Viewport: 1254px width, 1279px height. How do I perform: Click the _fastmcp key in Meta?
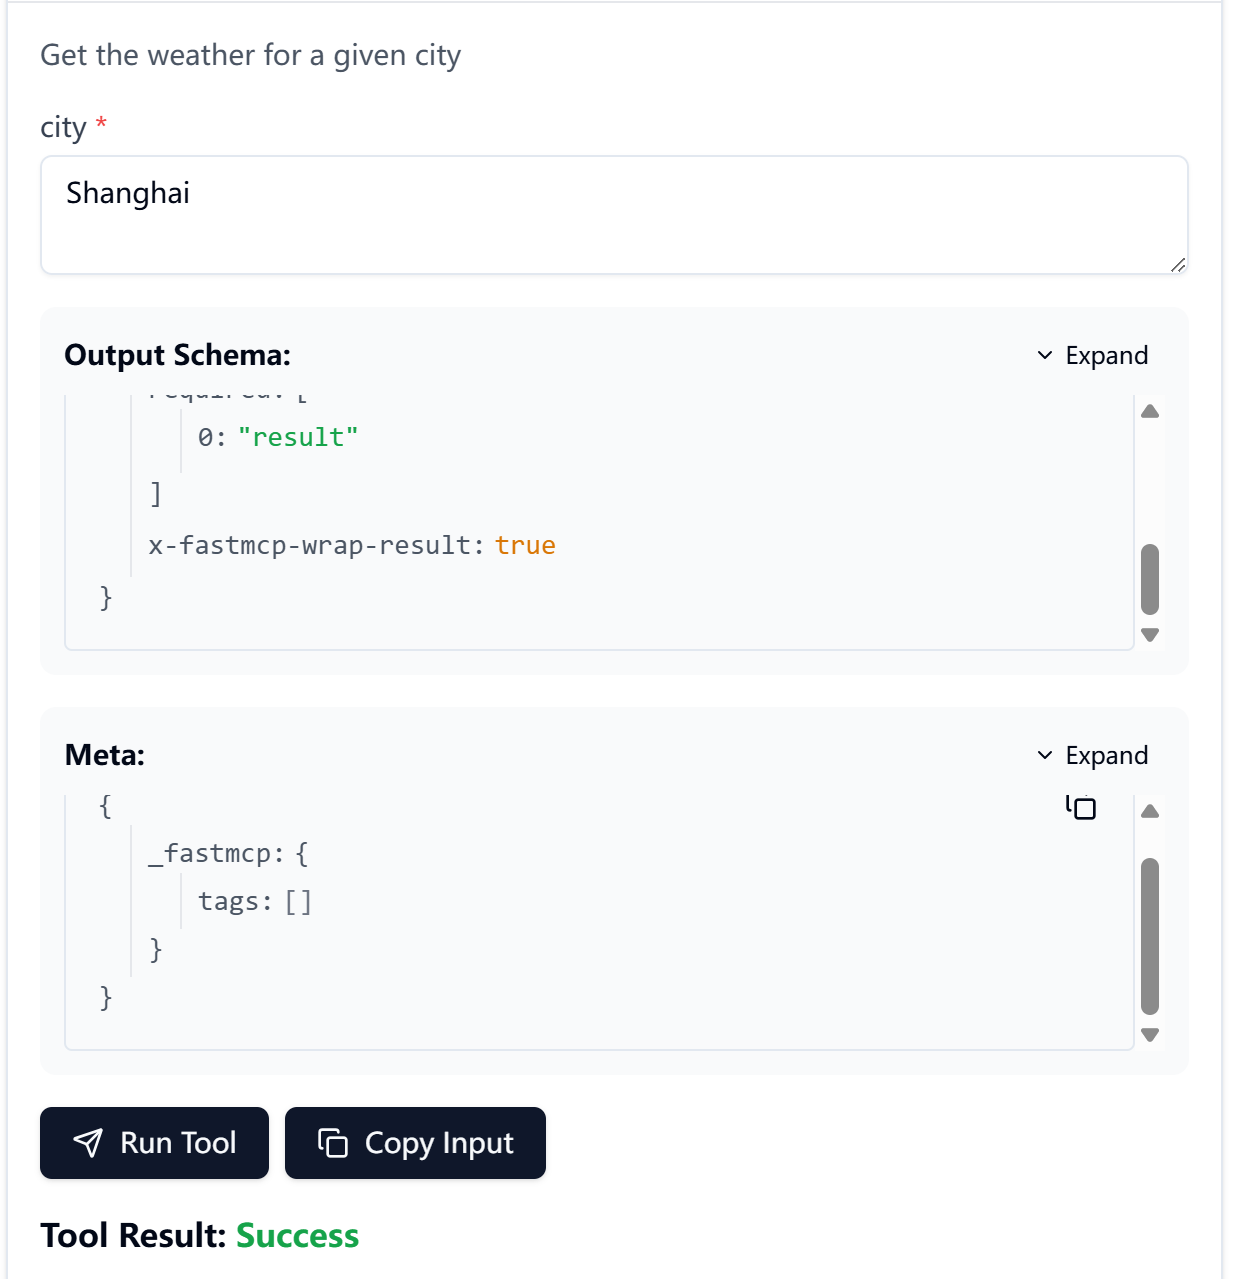pos(209,853)
